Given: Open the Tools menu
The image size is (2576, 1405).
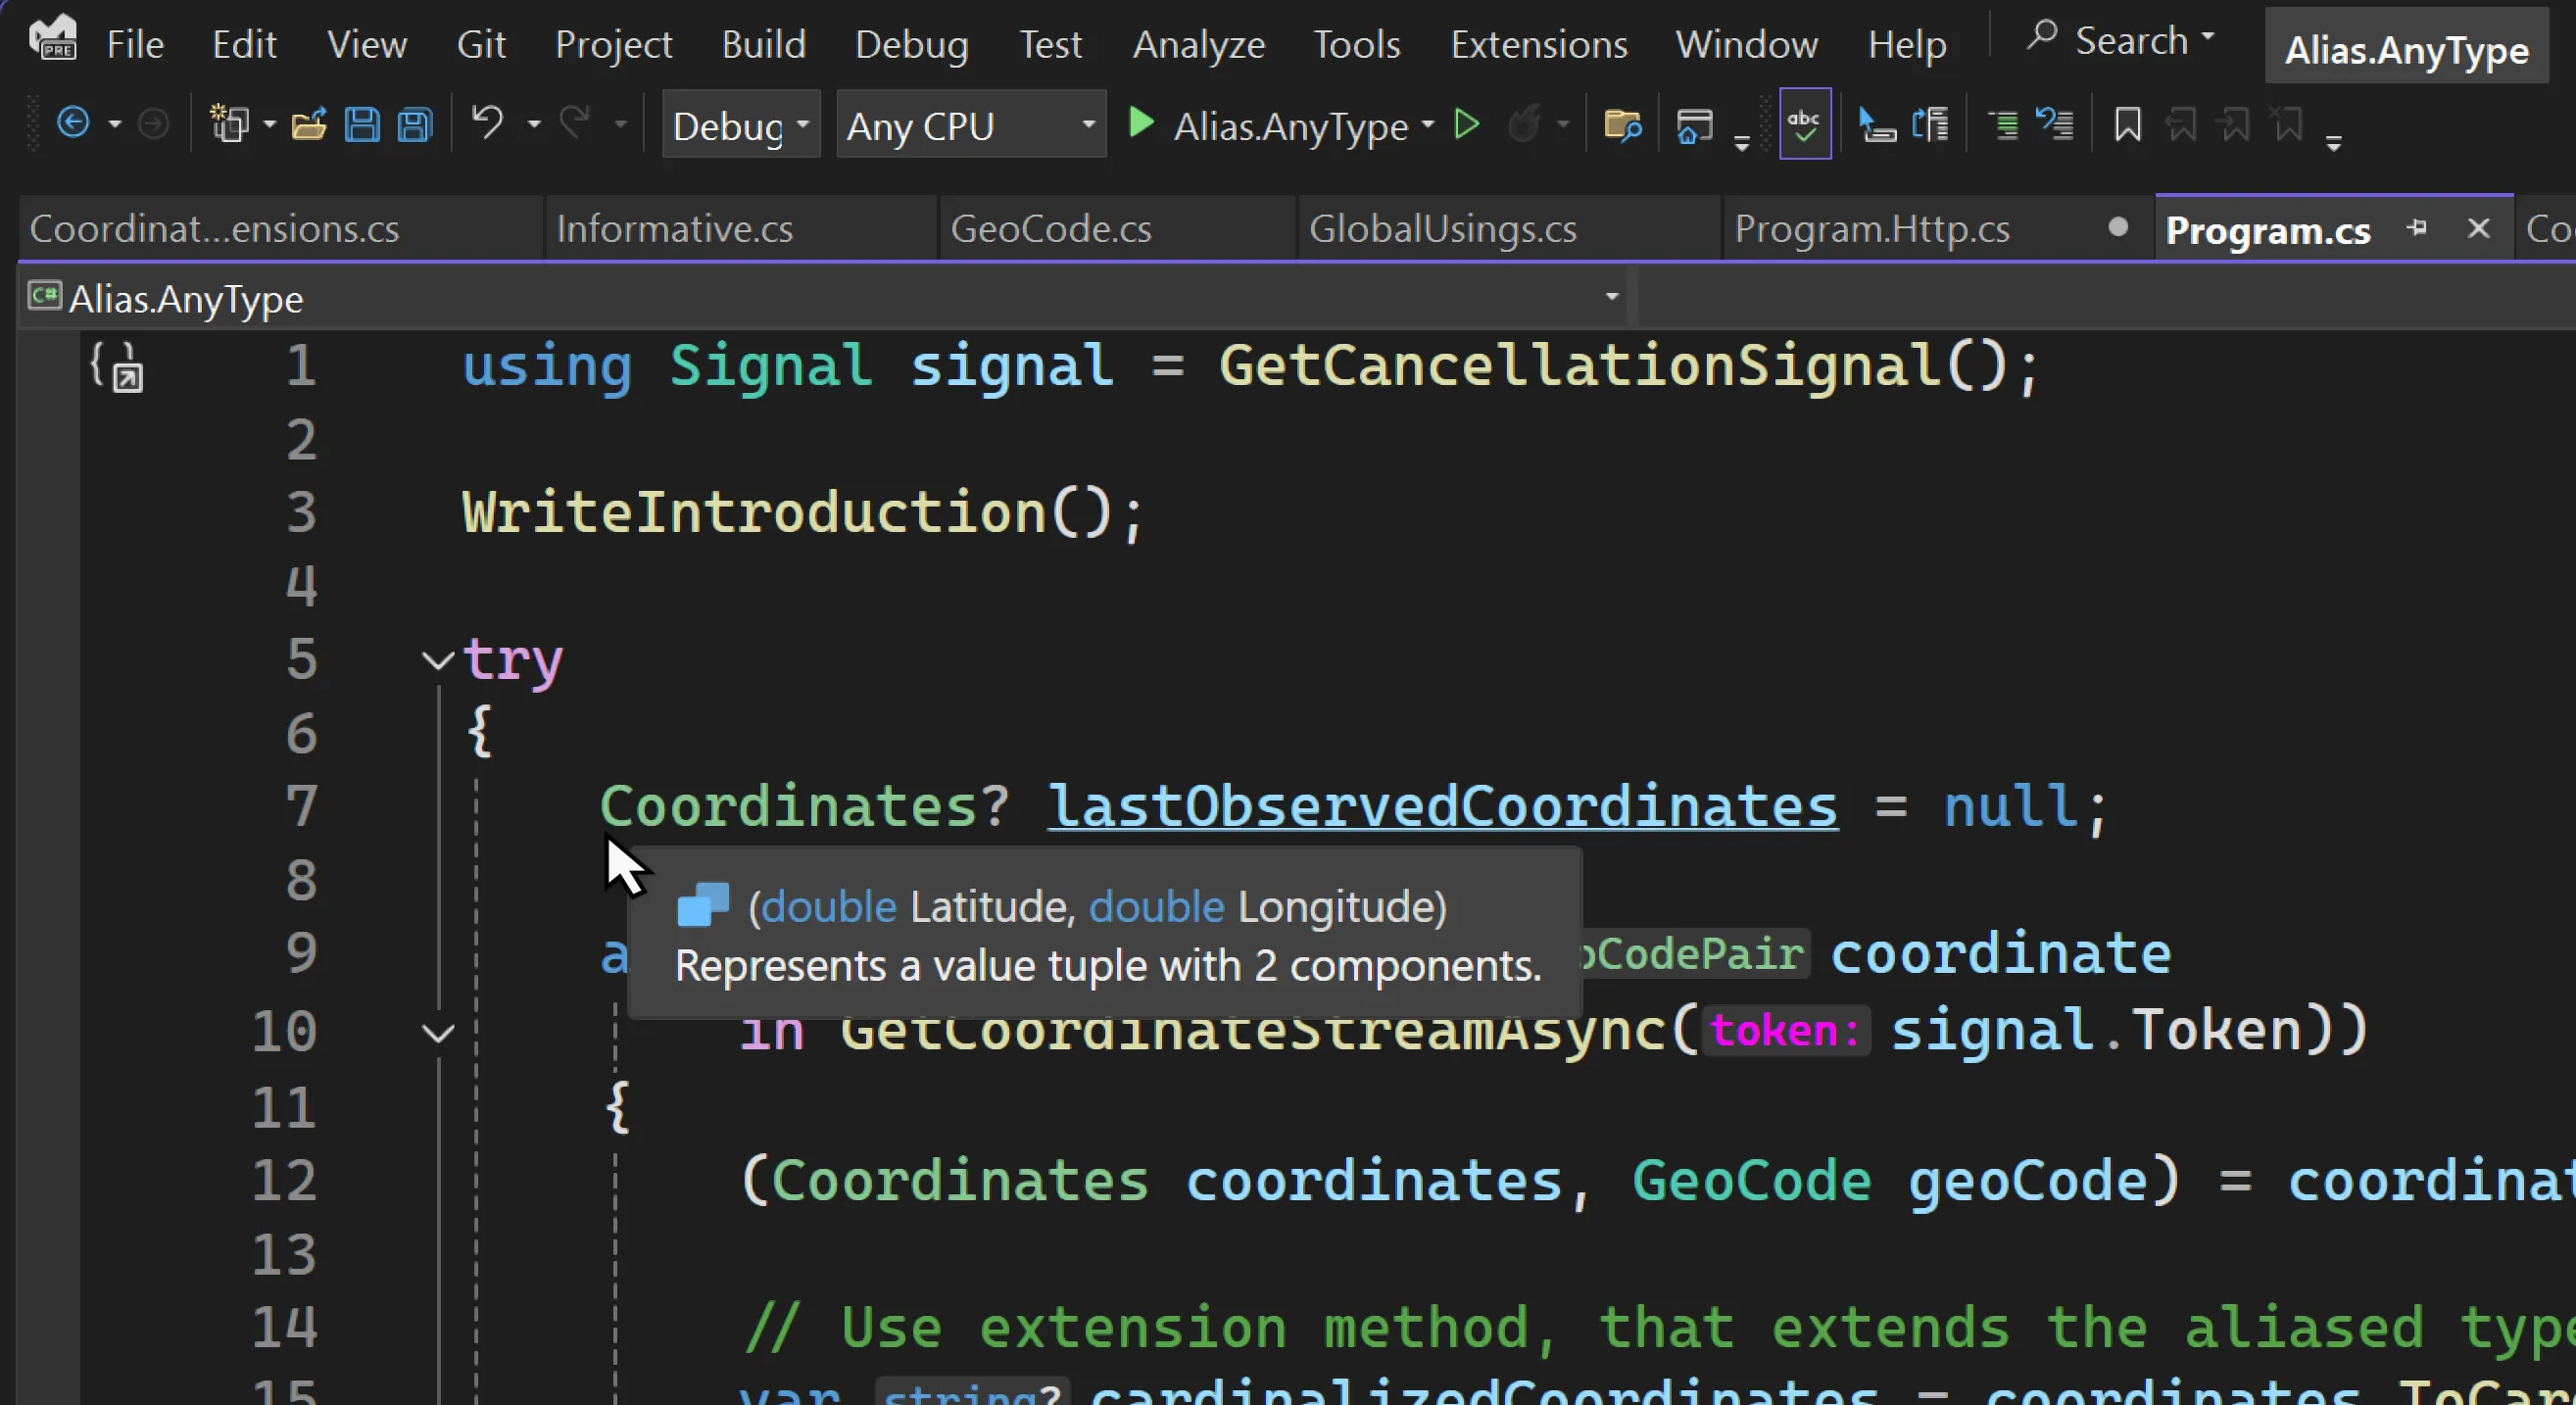Looking at the screenshot, I should click(x=1356, y=44).
